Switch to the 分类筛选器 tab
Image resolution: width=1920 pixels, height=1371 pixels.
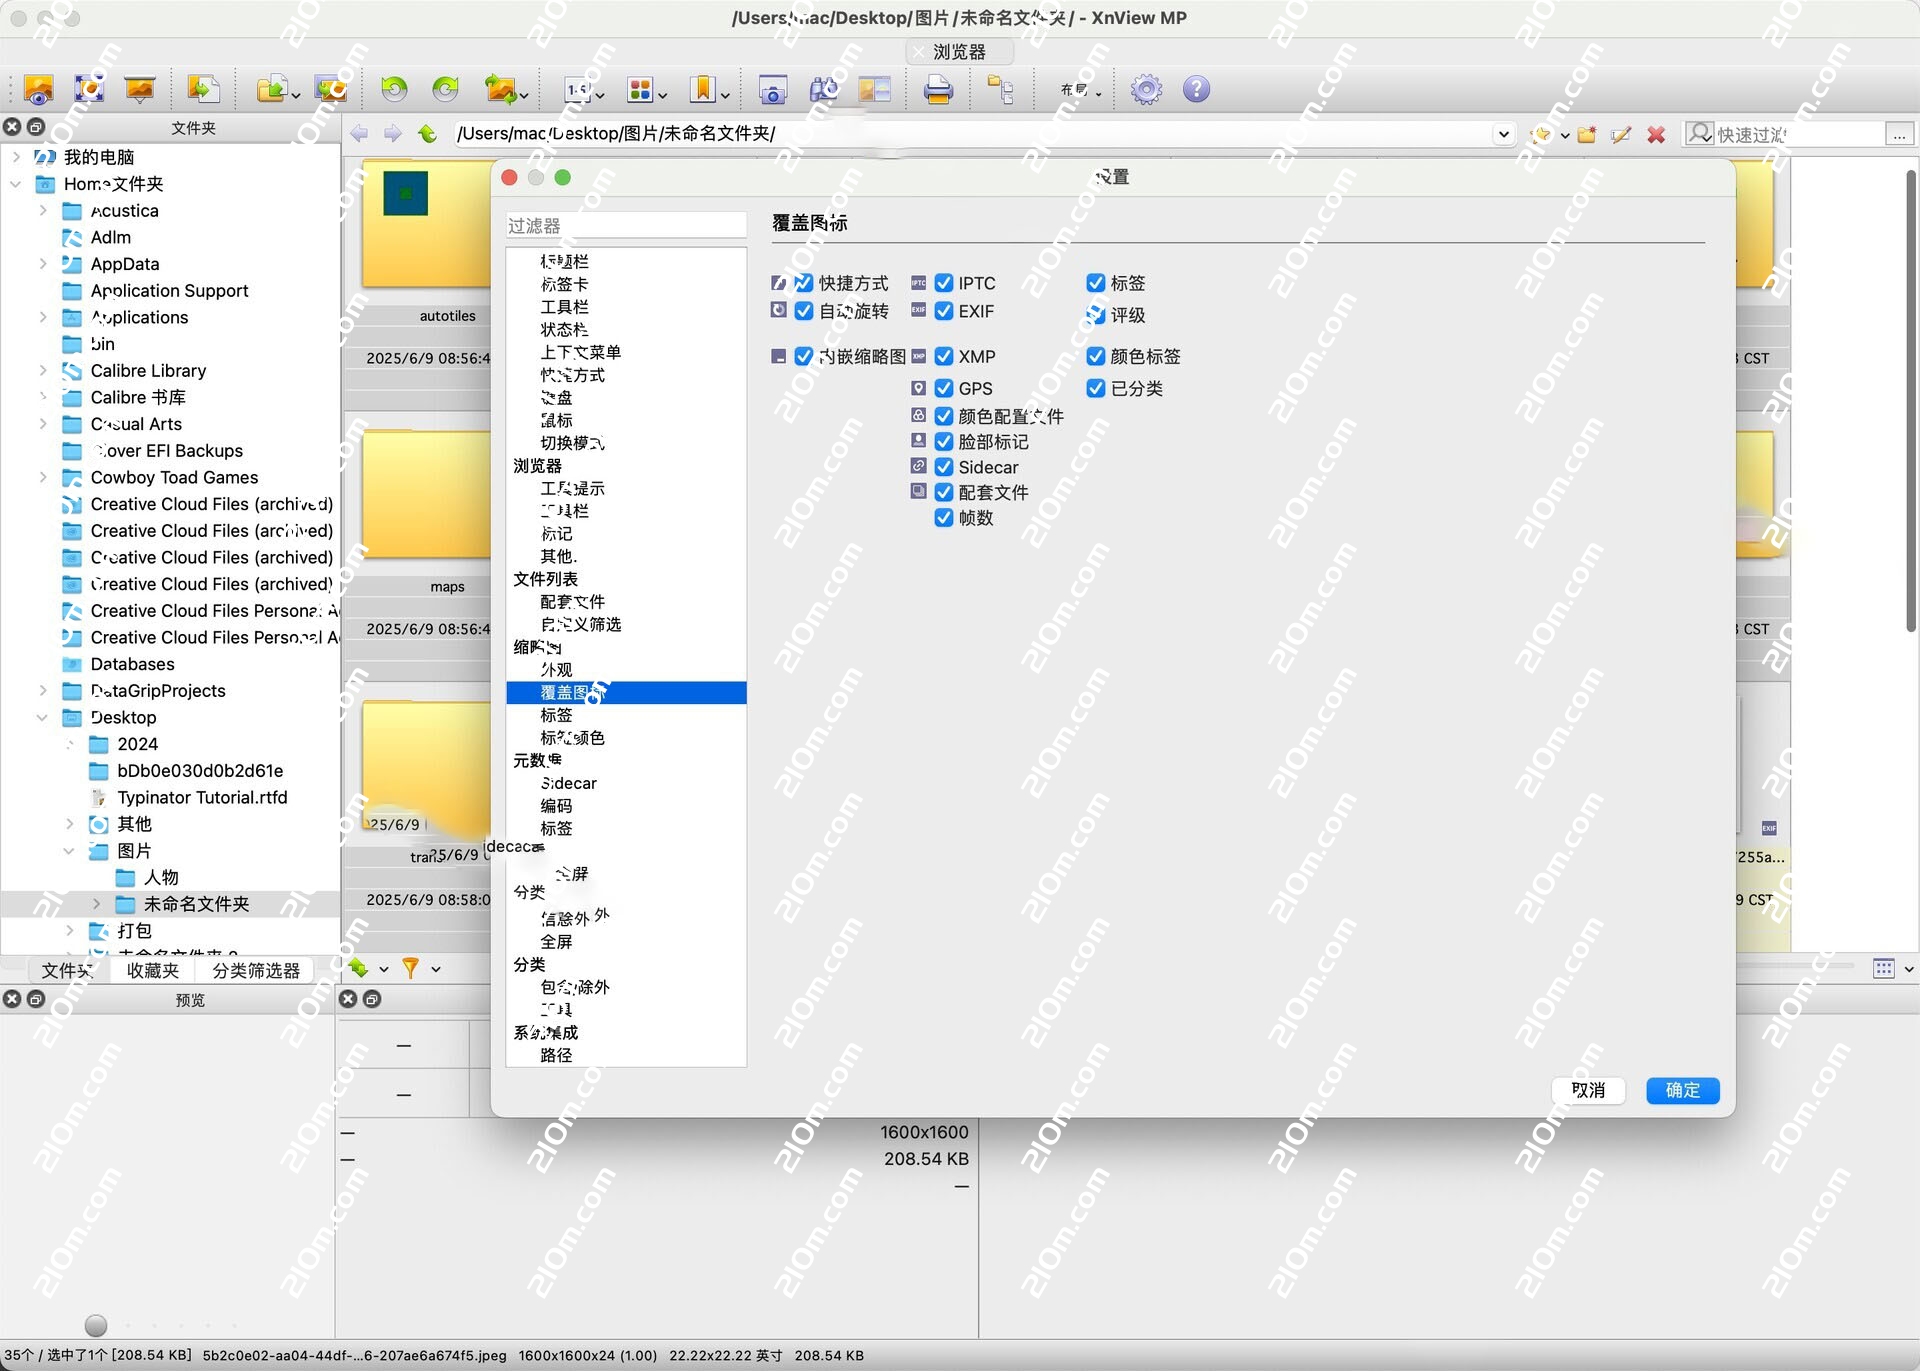pyautogui.click(x=256, y=970)
